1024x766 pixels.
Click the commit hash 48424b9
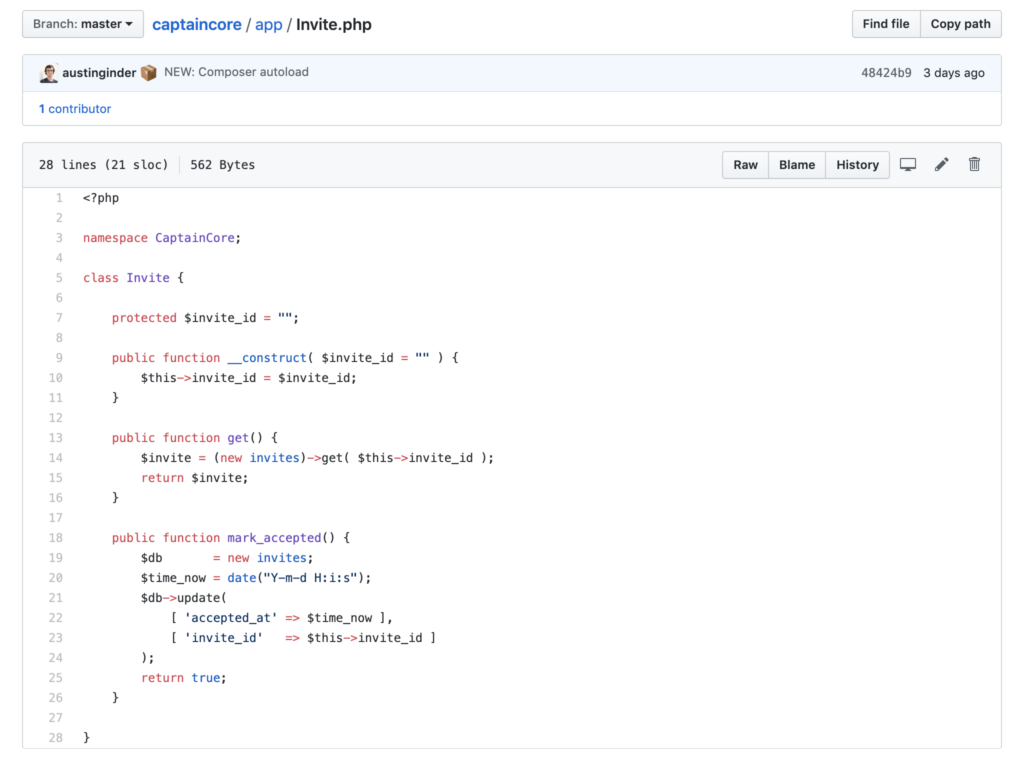click(887, 72)
